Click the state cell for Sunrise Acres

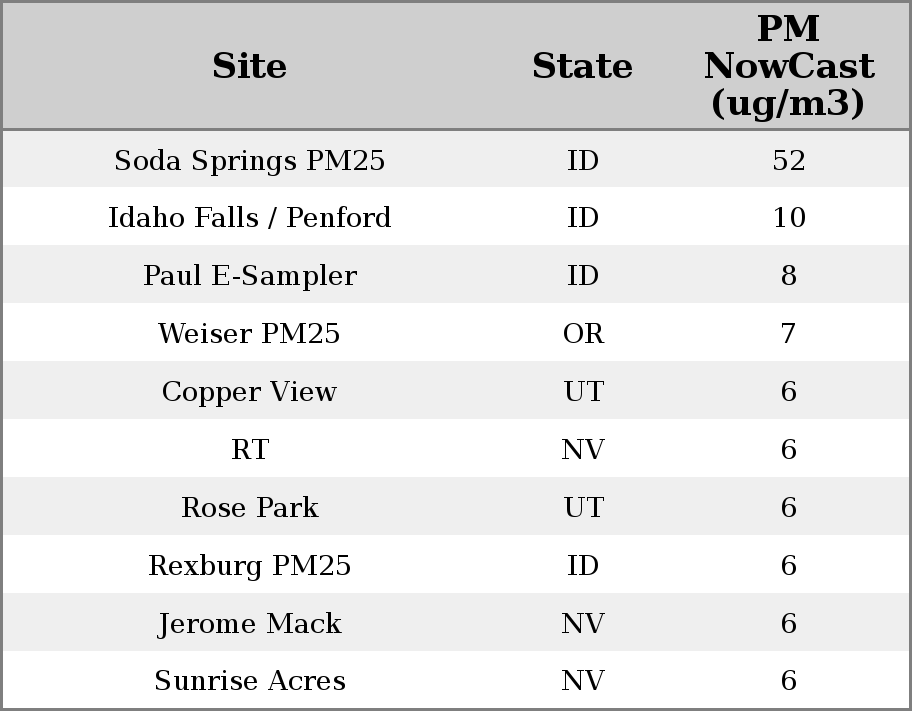point(582,681)
